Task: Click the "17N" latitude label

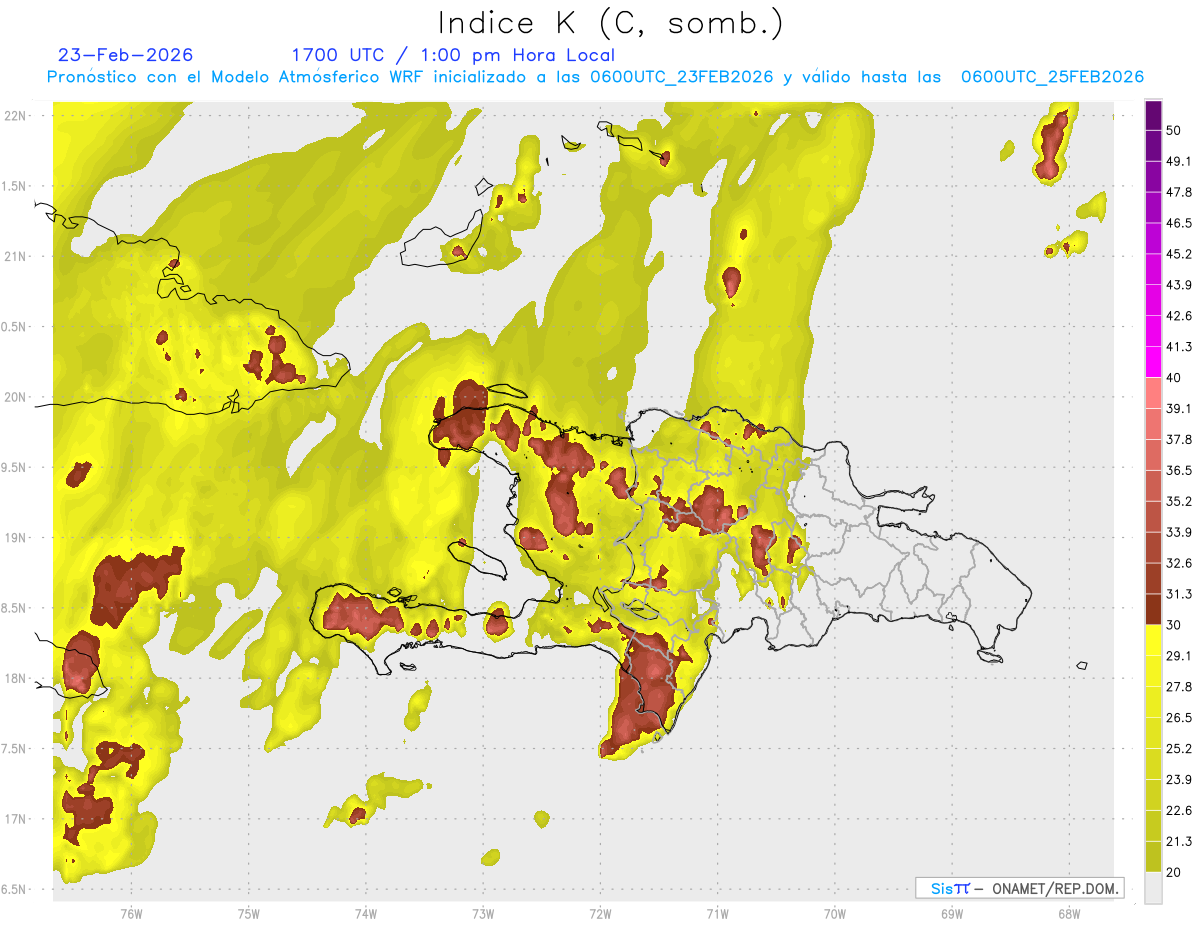Action: pyautogui.click(x=15, y=819)
